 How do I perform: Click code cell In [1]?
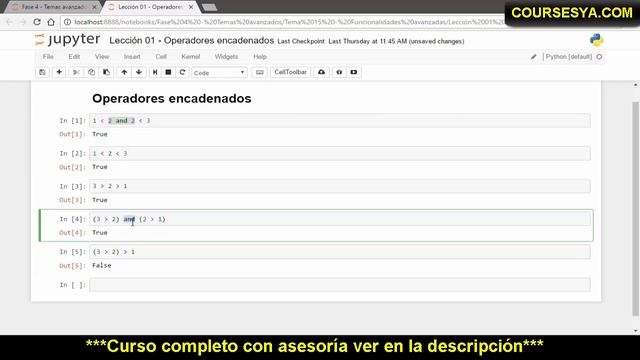click(340, 121)
